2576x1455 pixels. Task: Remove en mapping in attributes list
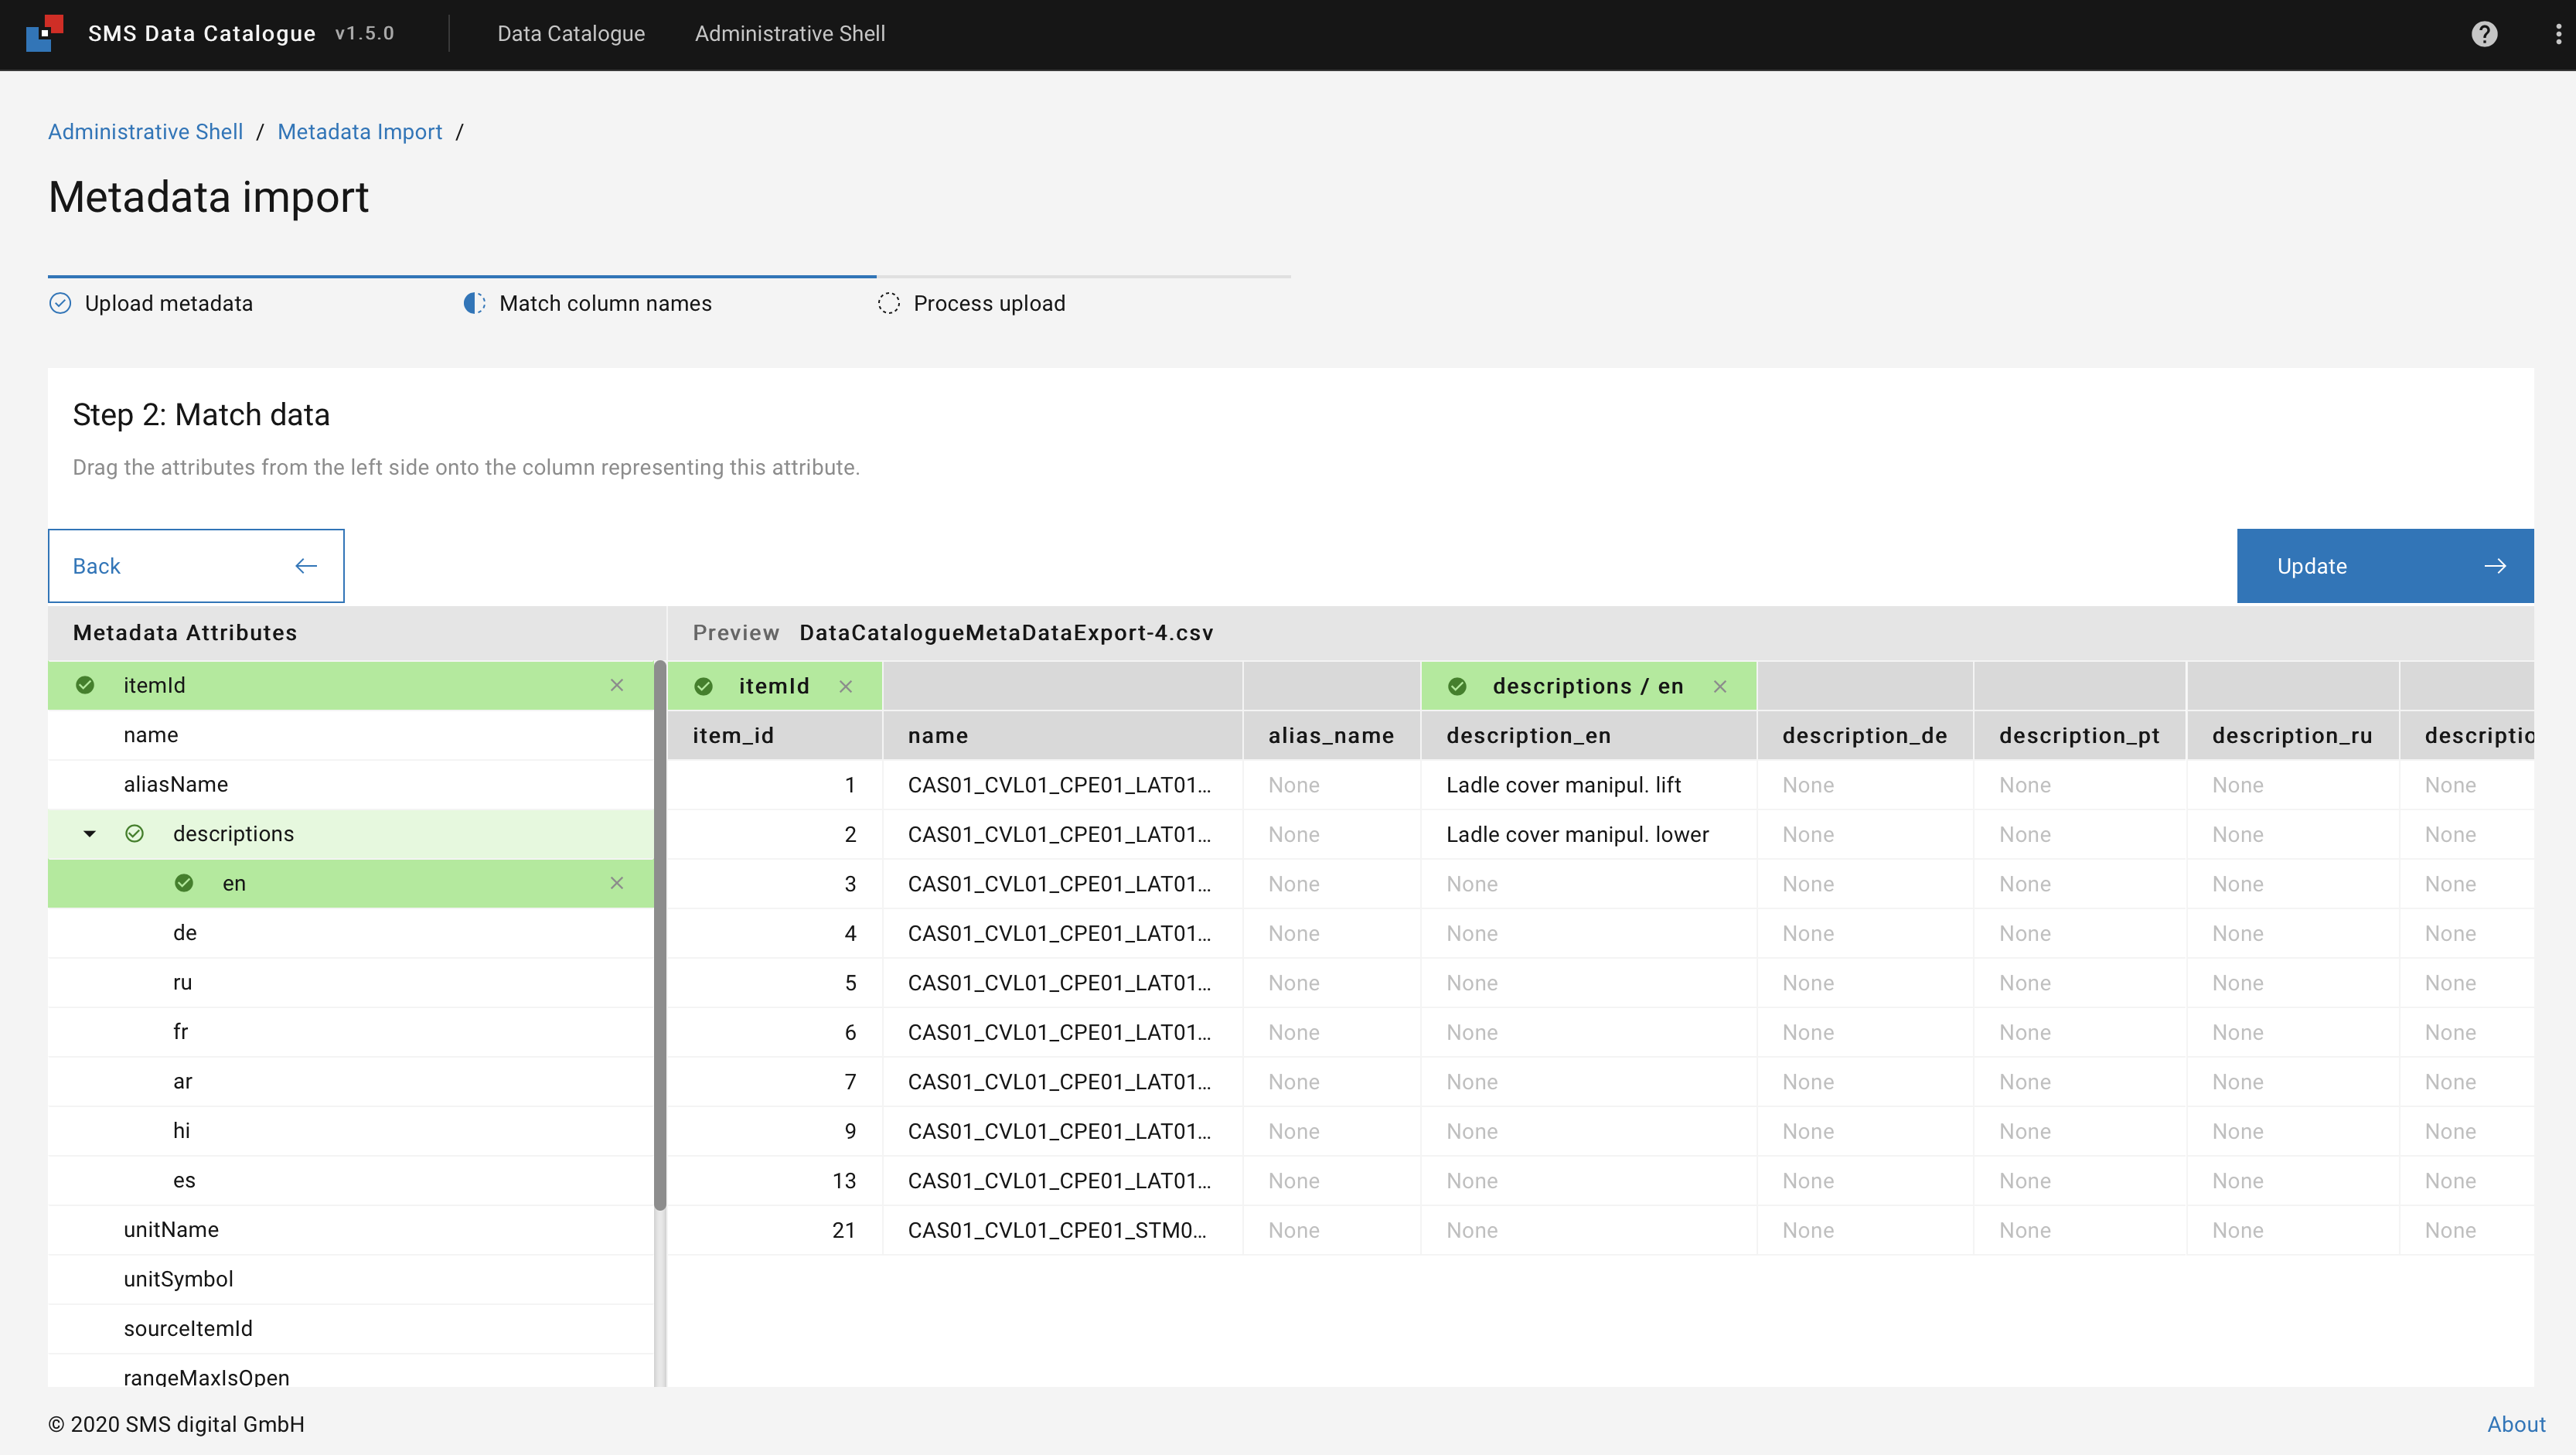click(617, 883)
